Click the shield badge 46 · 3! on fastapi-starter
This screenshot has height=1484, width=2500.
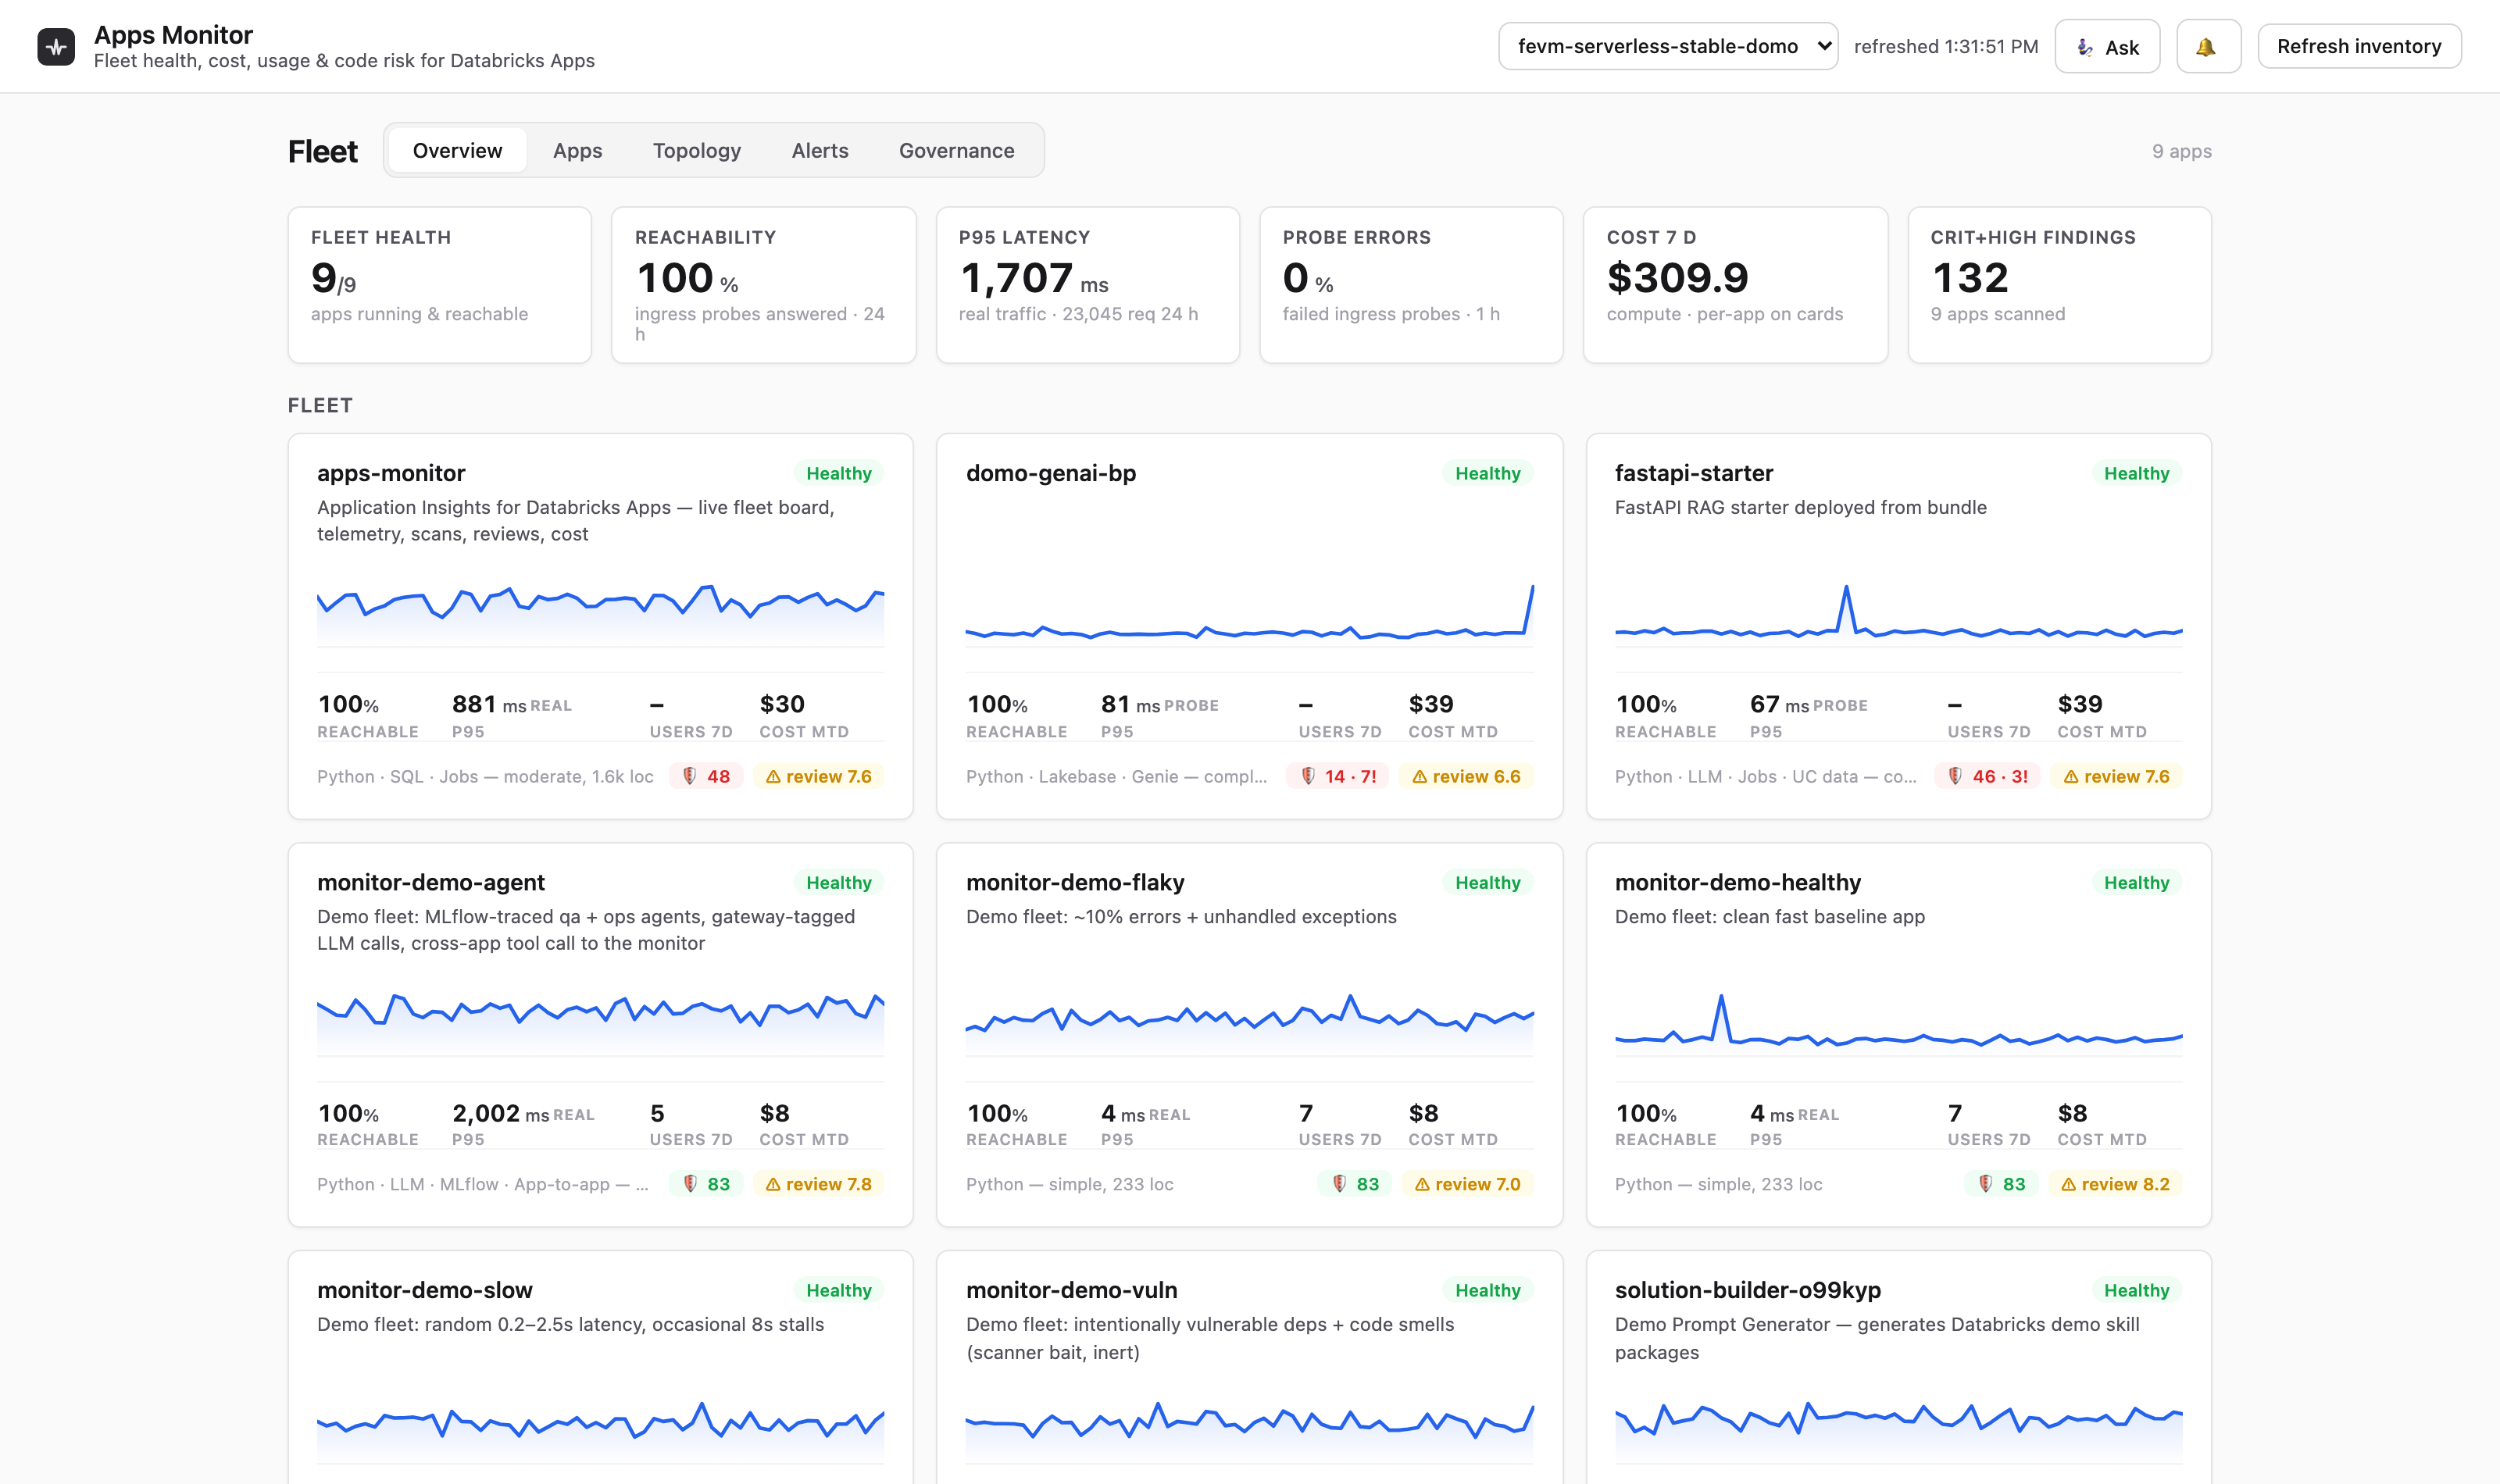click(1987, 776)
